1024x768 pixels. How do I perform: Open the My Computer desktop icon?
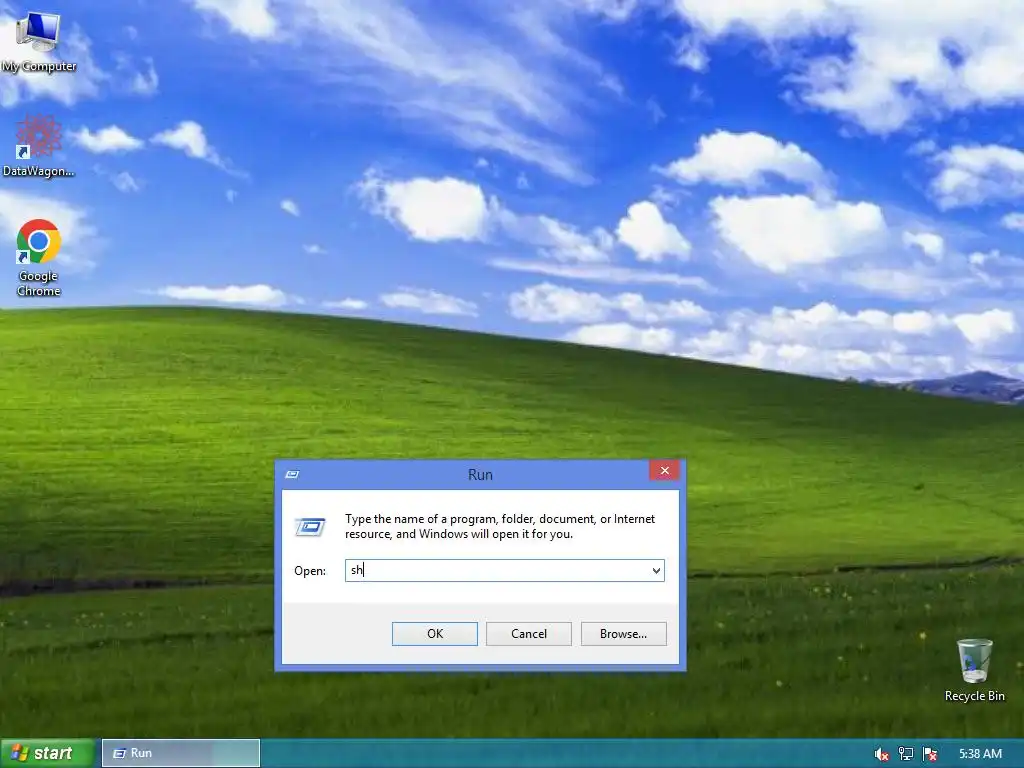(x=39, y=42)
